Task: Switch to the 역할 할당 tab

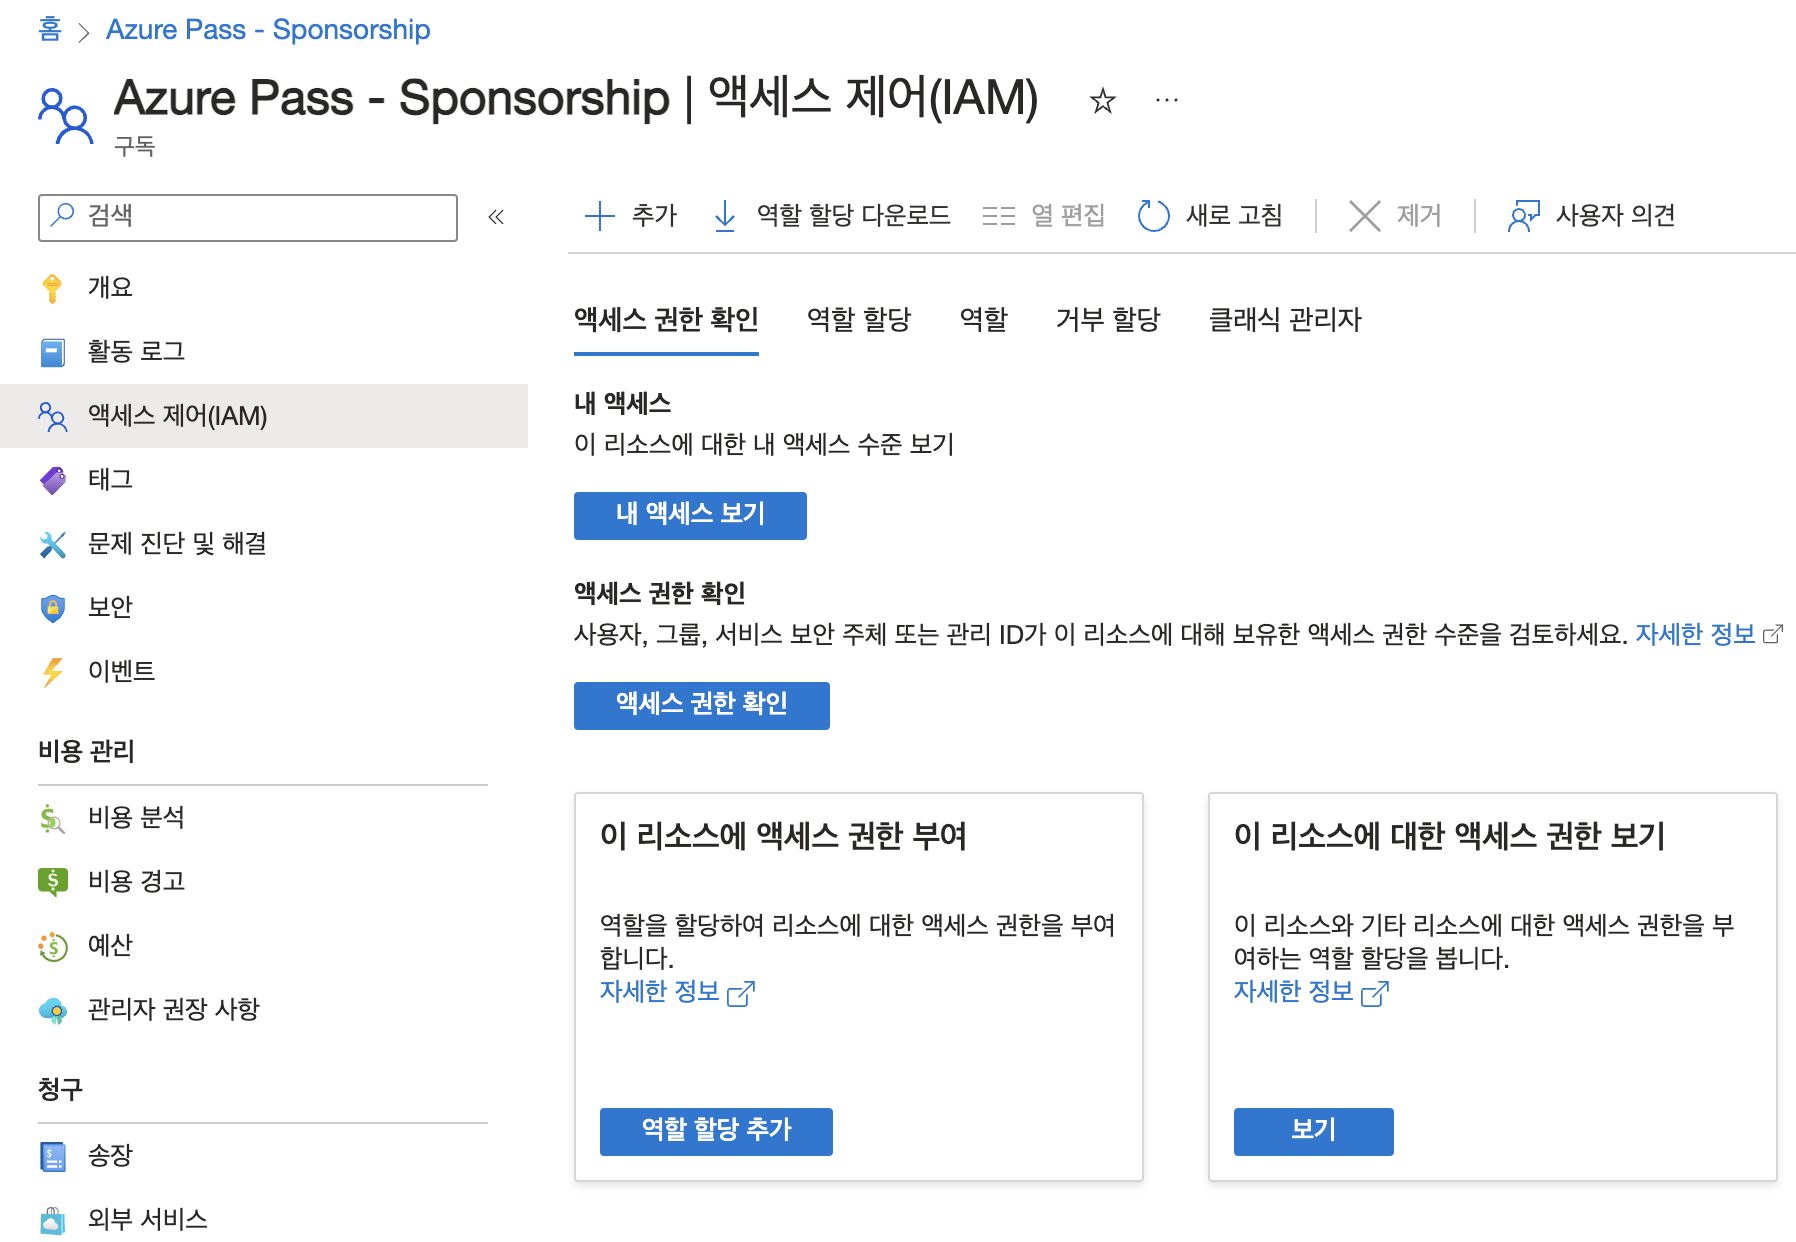Action: pos(859,320)
